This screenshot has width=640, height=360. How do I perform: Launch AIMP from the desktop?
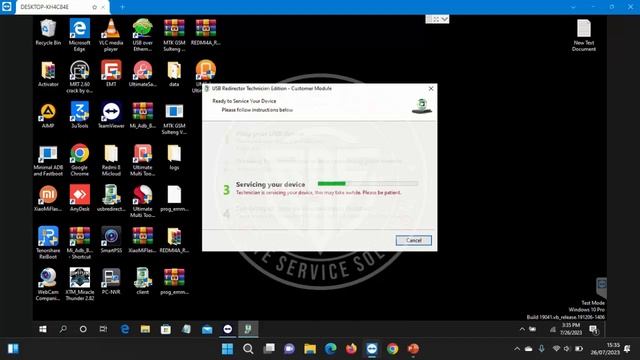pyautogui.click(x=48, y=116)
